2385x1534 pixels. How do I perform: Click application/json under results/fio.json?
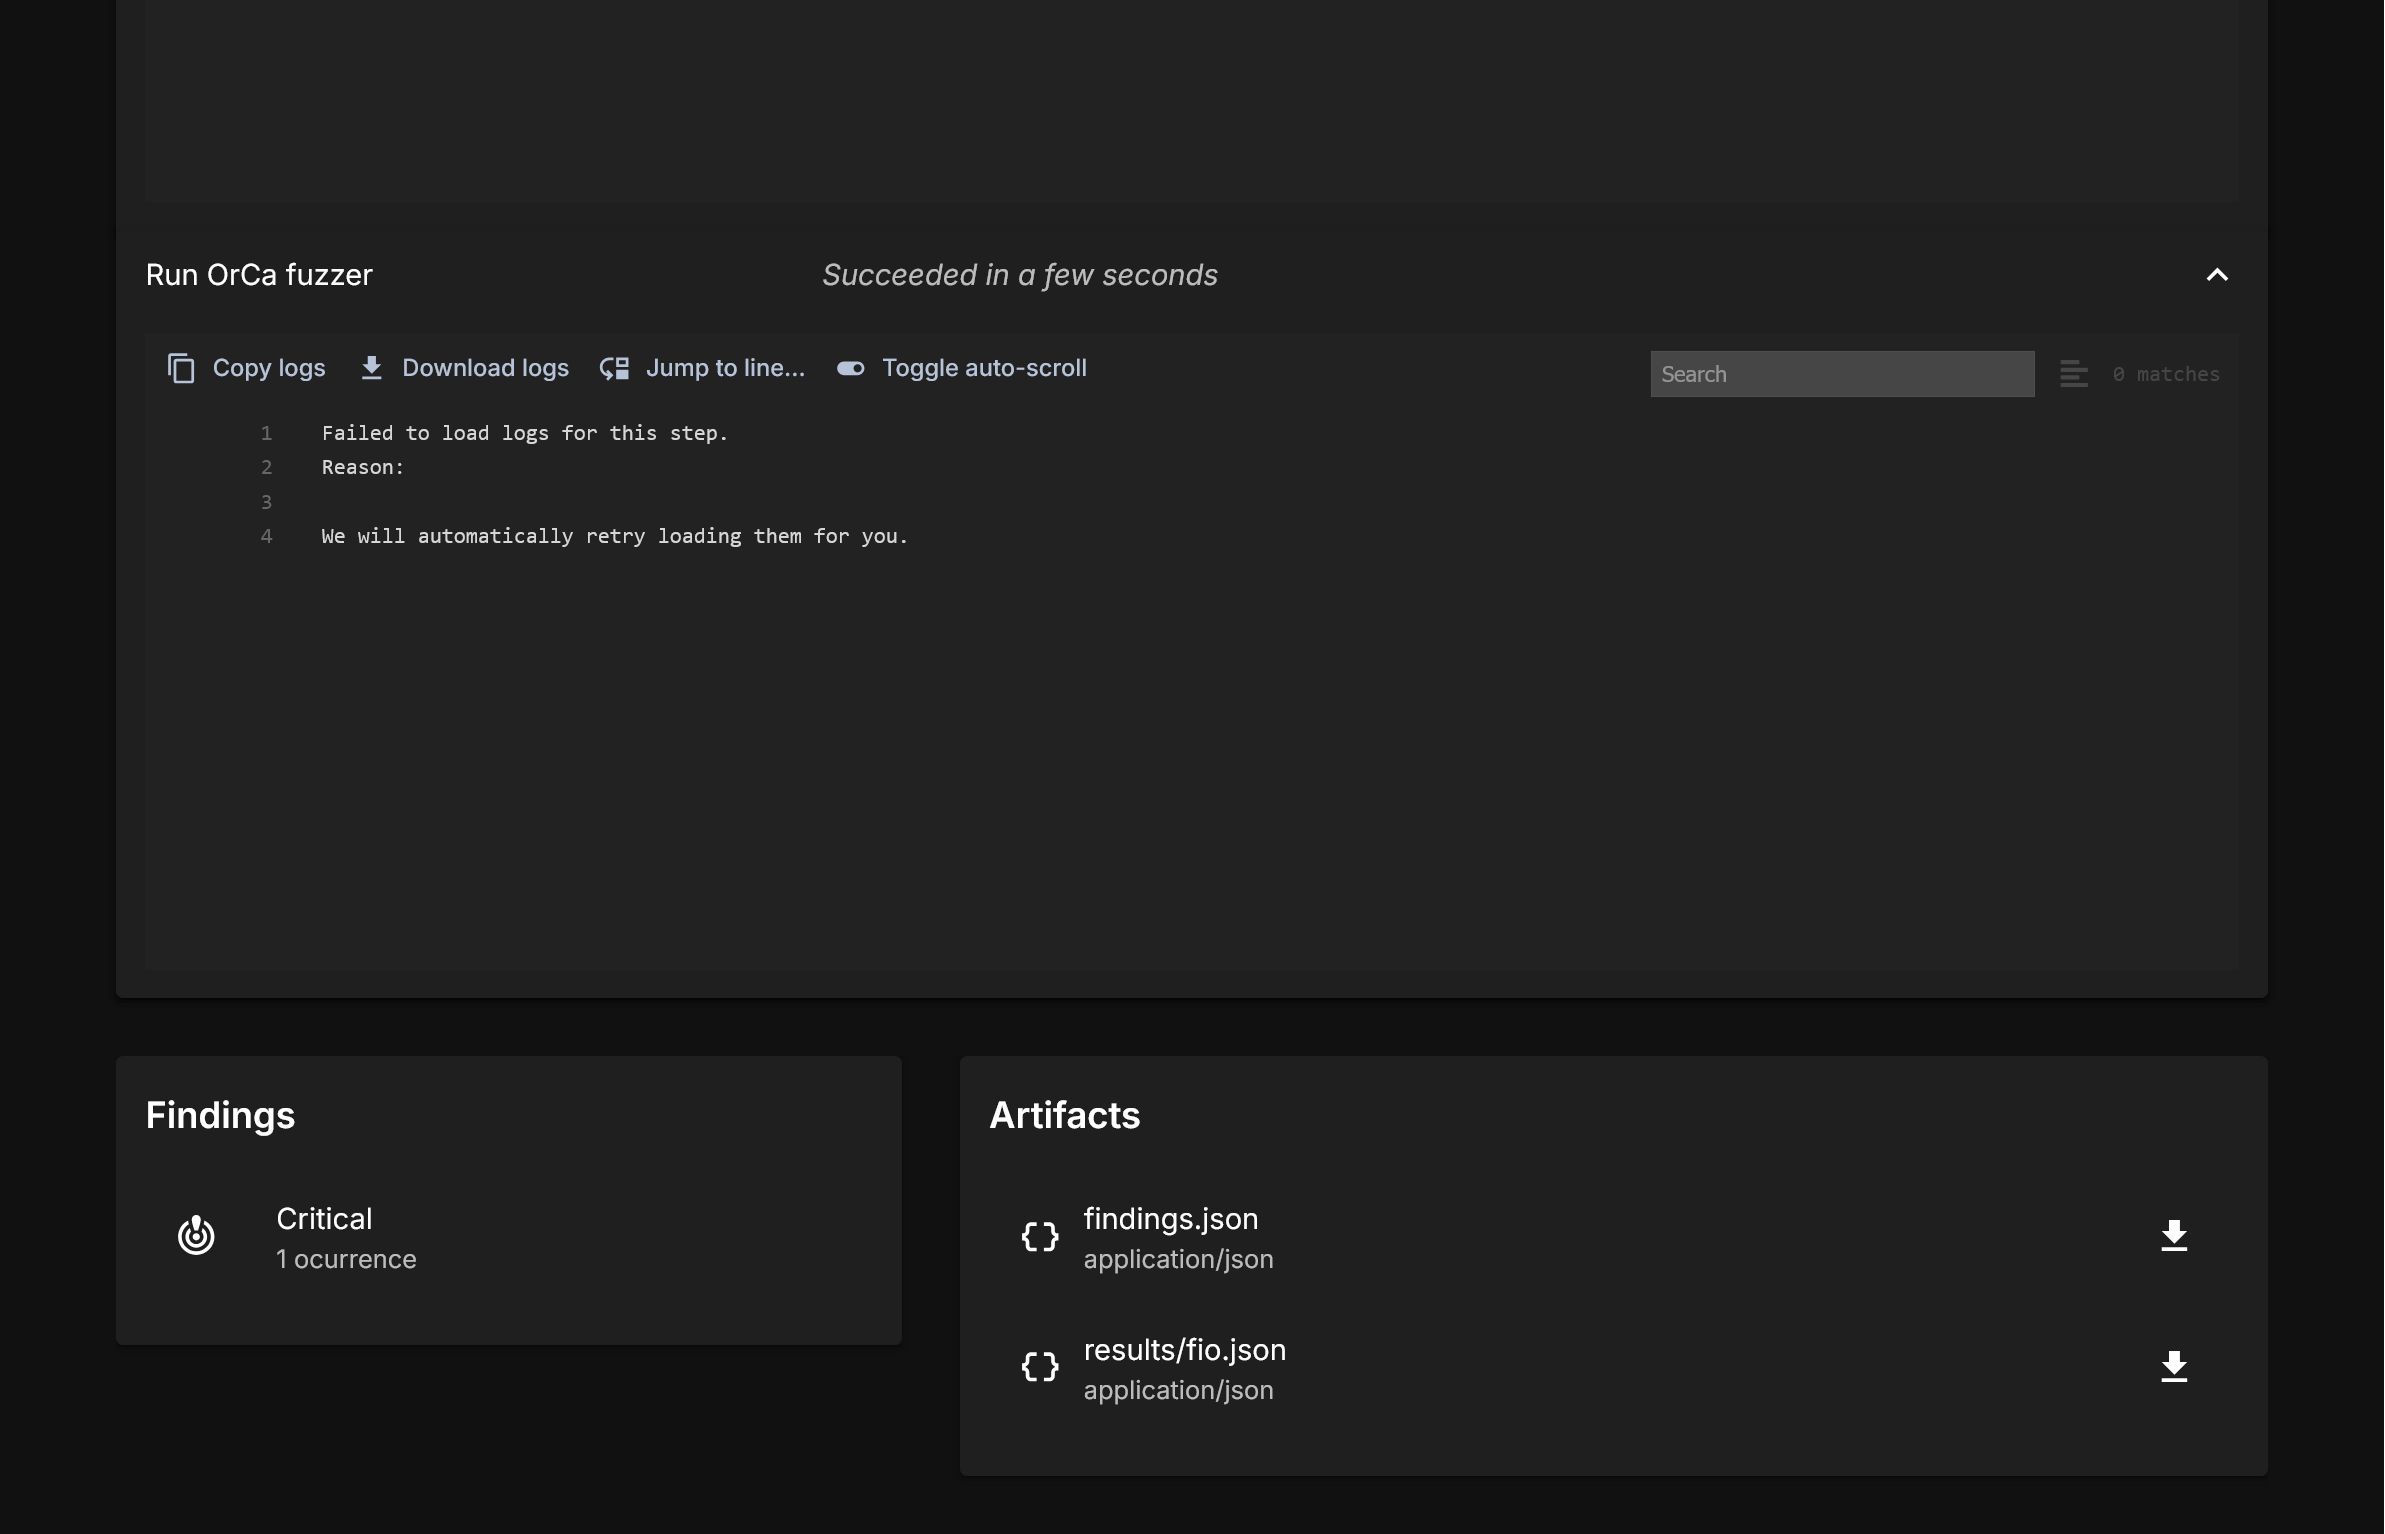point(1178,1390)
